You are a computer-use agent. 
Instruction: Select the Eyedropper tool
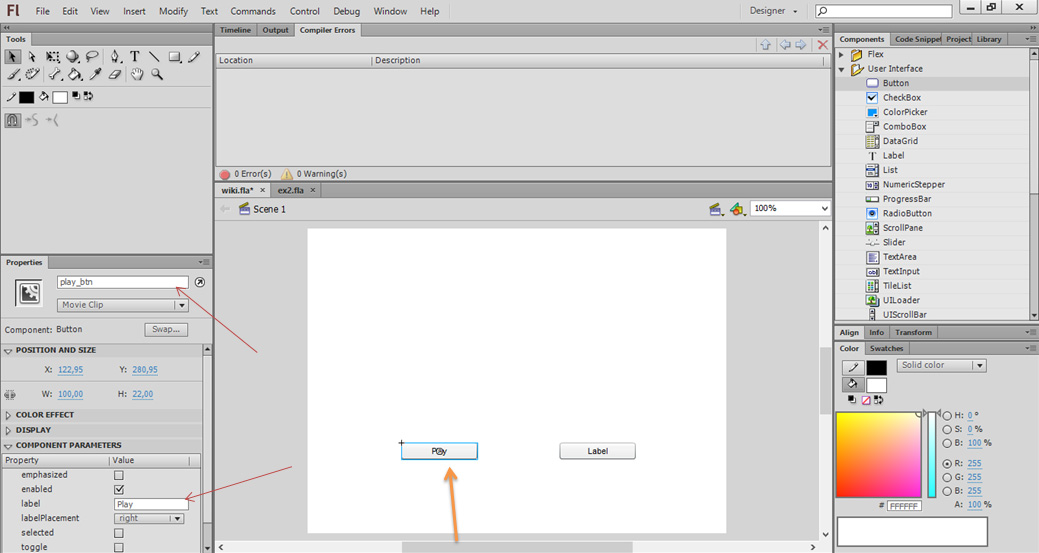pos(95,74)
